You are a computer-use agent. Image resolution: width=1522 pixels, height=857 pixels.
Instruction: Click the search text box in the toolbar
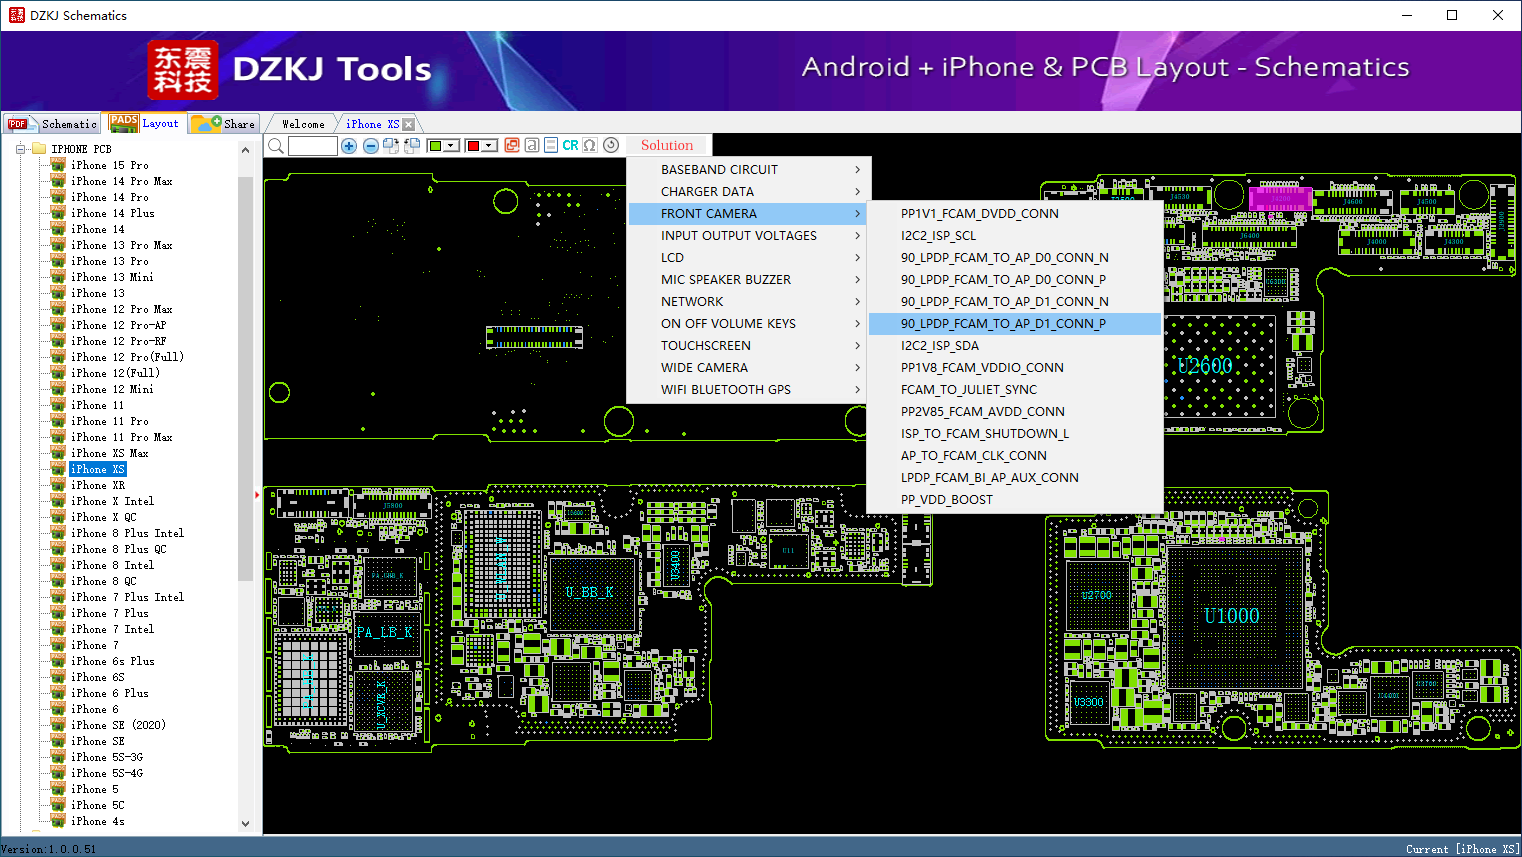click(x=313, y=146)
